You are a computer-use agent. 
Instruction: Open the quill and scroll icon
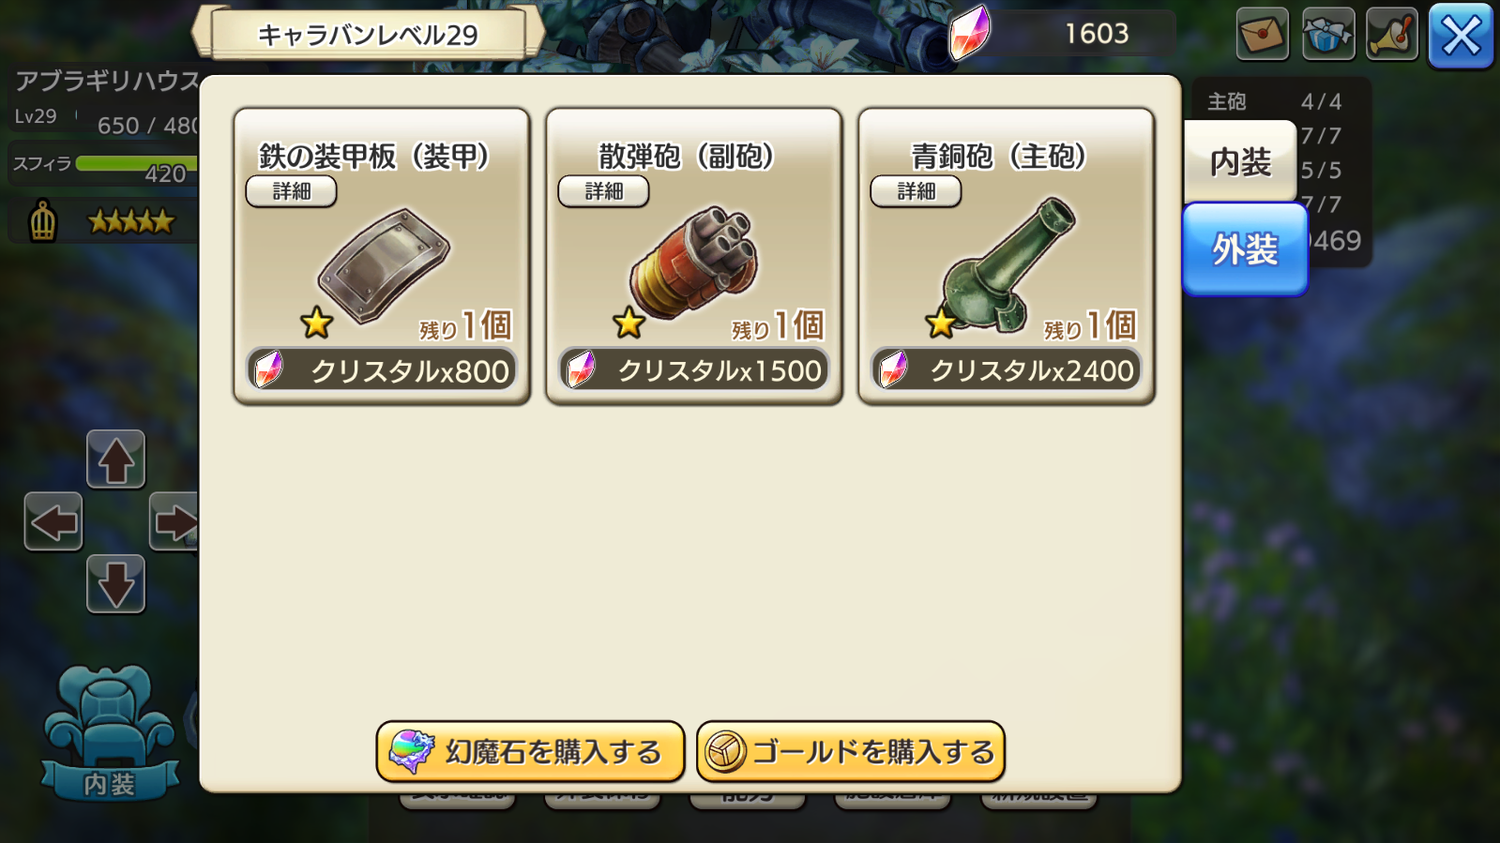click(x=1392, y=34)
